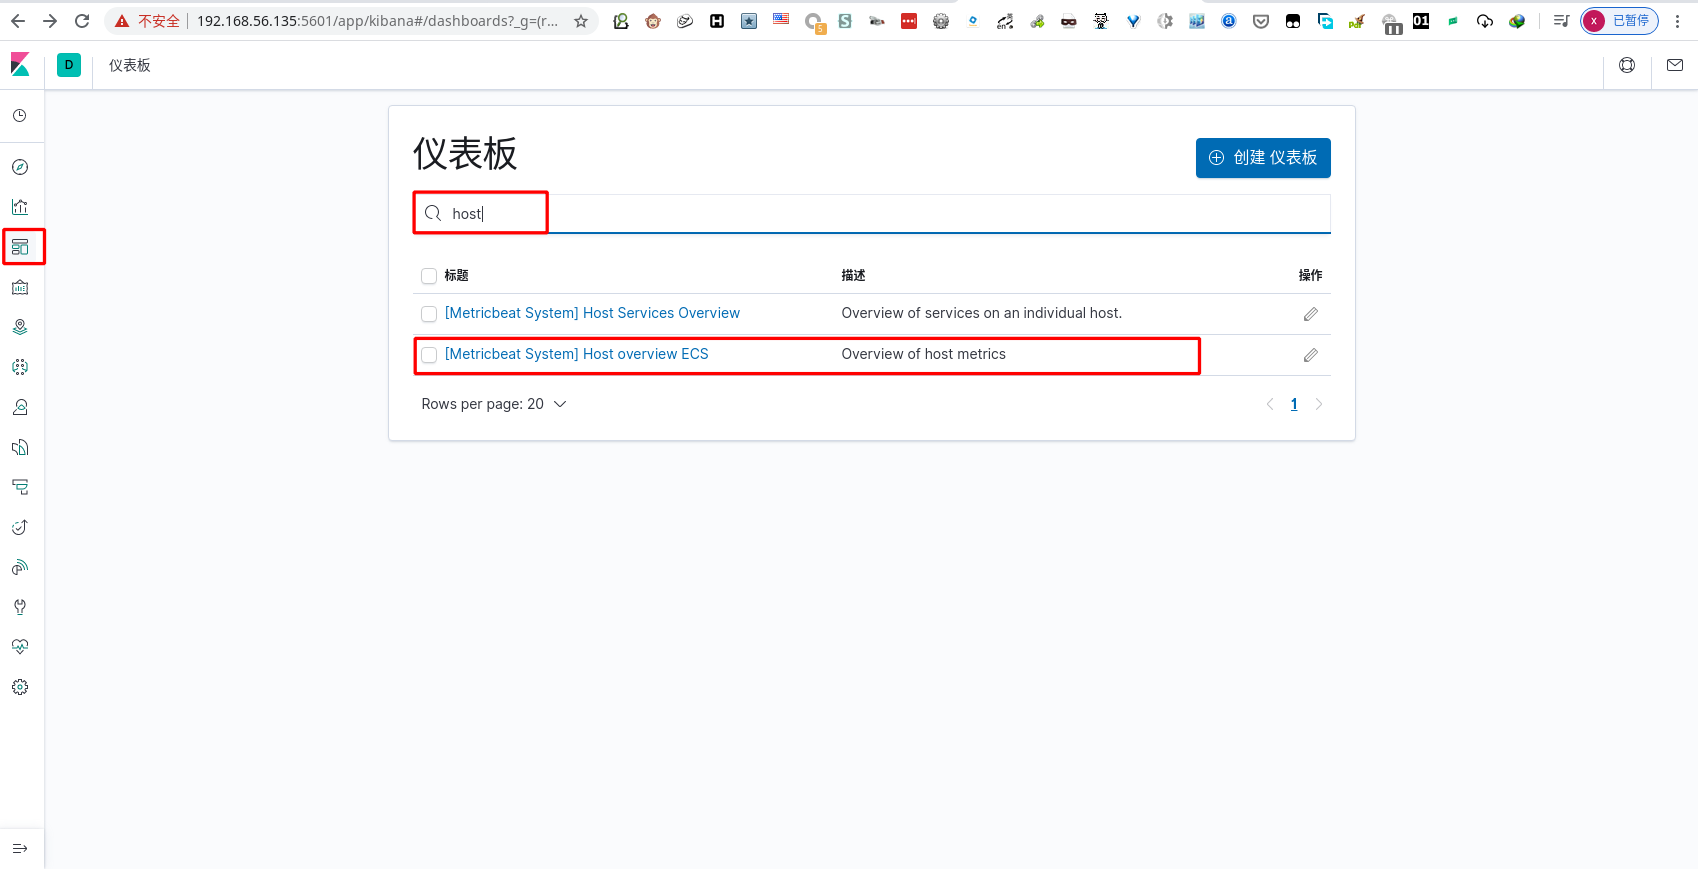Open Dev Tools icon in sidebar
The width and height of the screenshot is (1698, 869).
(x=20, y=607)
